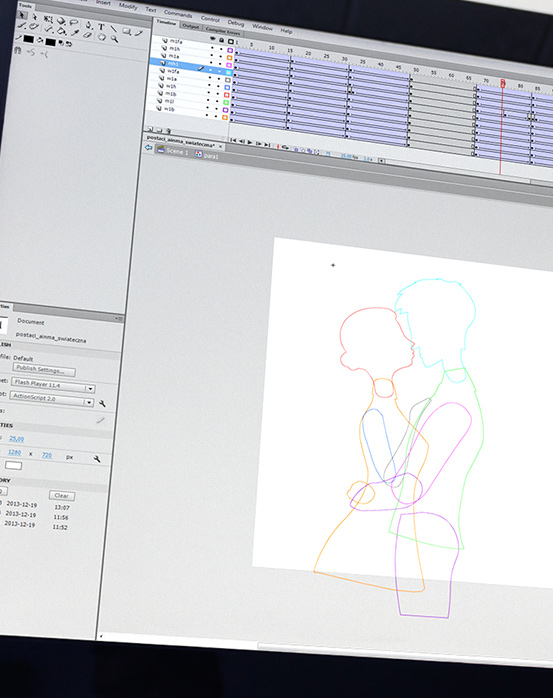The height and width of the screenshot is (698, 553).
Task: Select the Pencil tool
Action: 139,33
